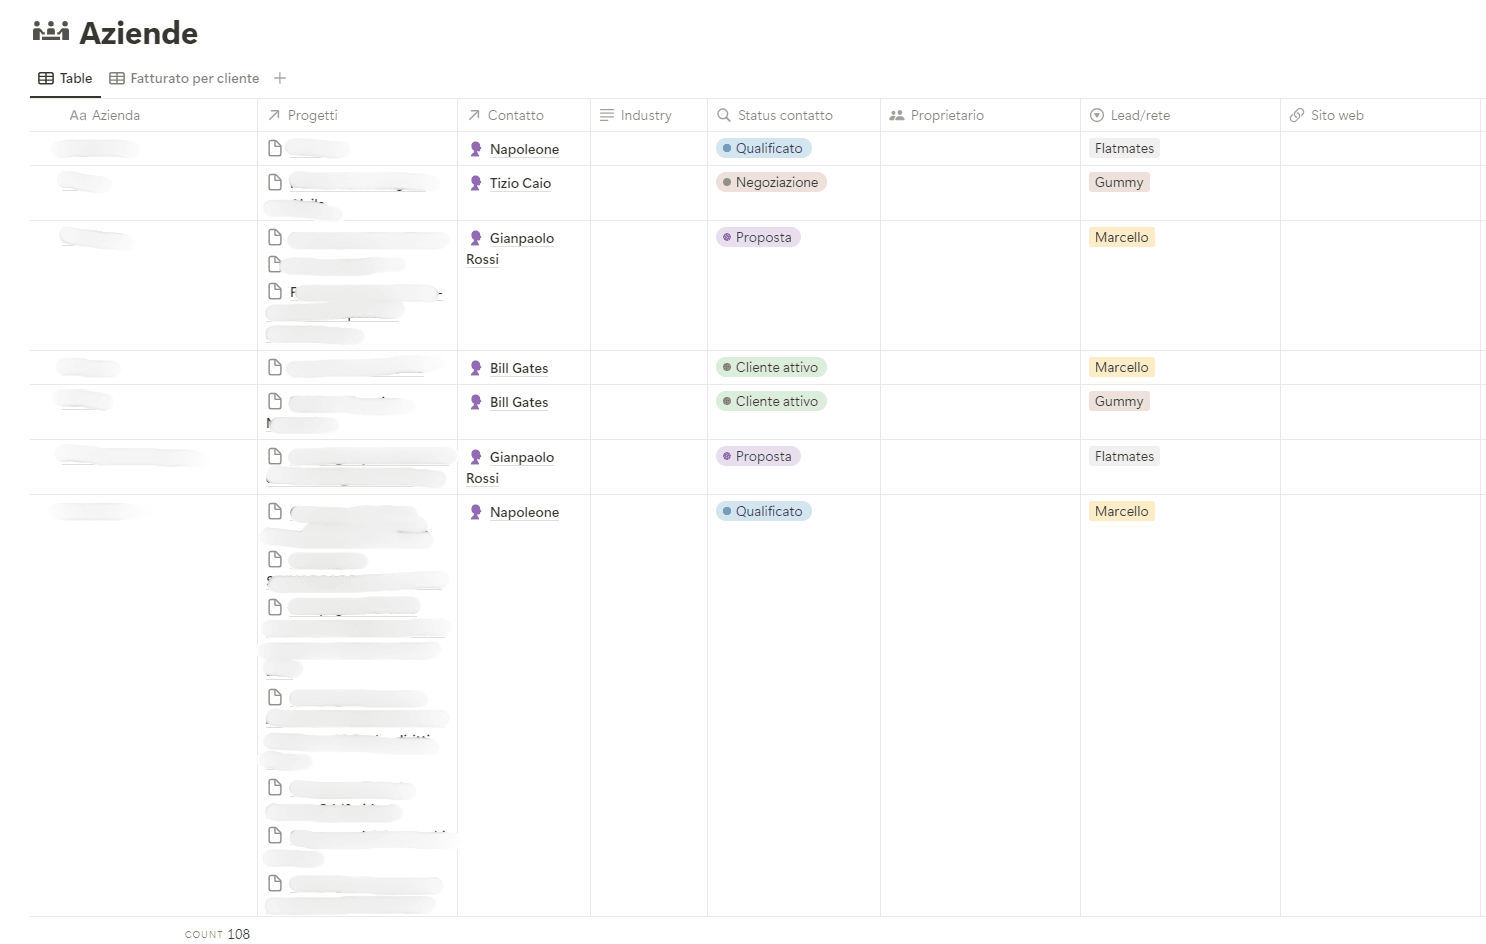Viewport: 1486px width, 944px height.
Task: Click the COUNT 108 footer value
Action: [x=217, y=933]
